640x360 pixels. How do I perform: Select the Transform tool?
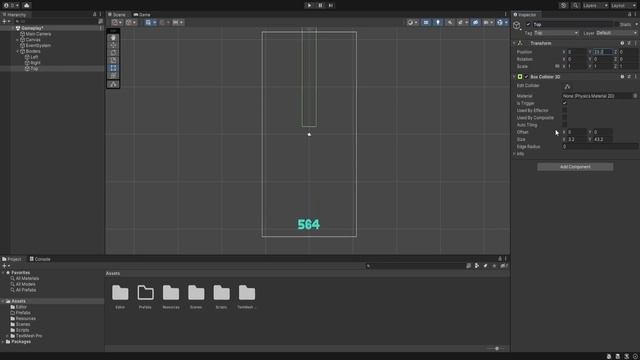113,76
